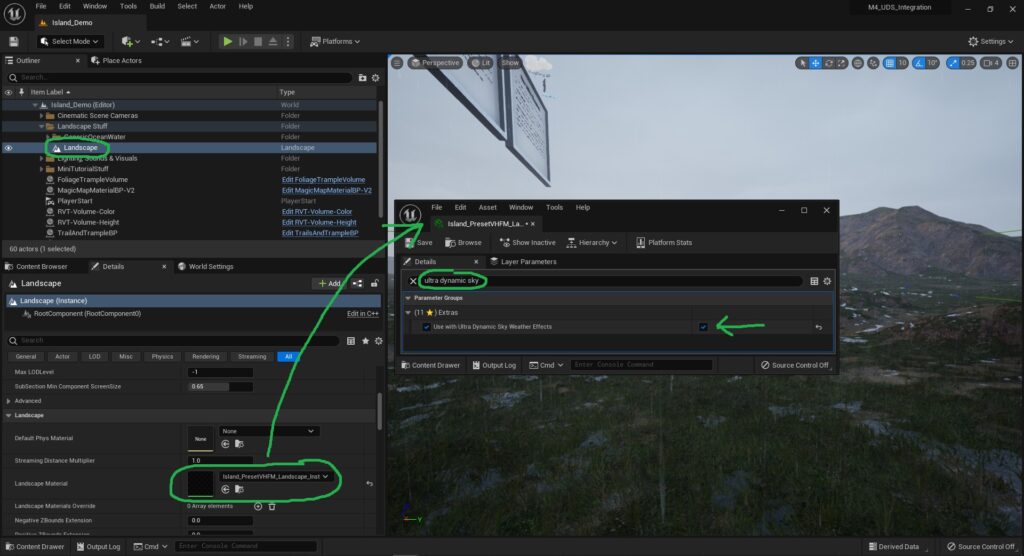Open the Landscape Material asset dropdown
This screenshot has height=556, width=1024.
[274, 476]
